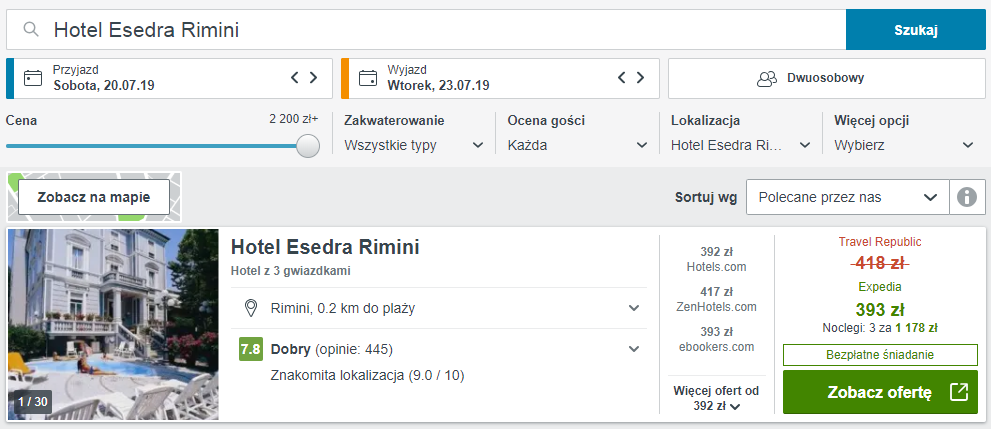Click the Szukaj search button
The height and width of the screenshot is (429, 991).
pos(915,30)
